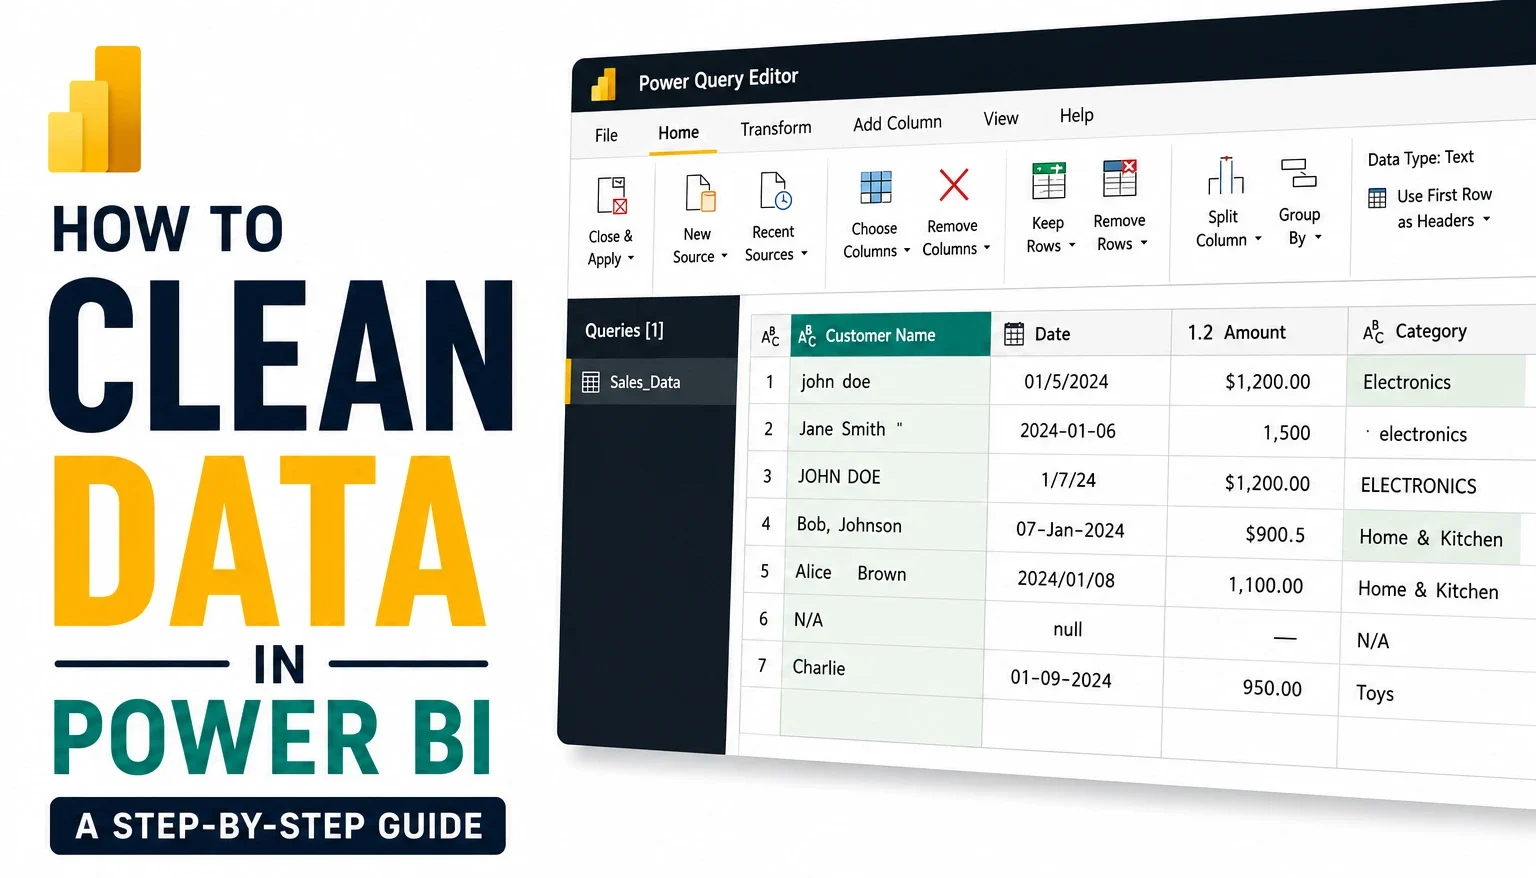Click the Data Type: Text selector
The height and width of the screenshot is (878, 1536).
tap(1421, 158)
